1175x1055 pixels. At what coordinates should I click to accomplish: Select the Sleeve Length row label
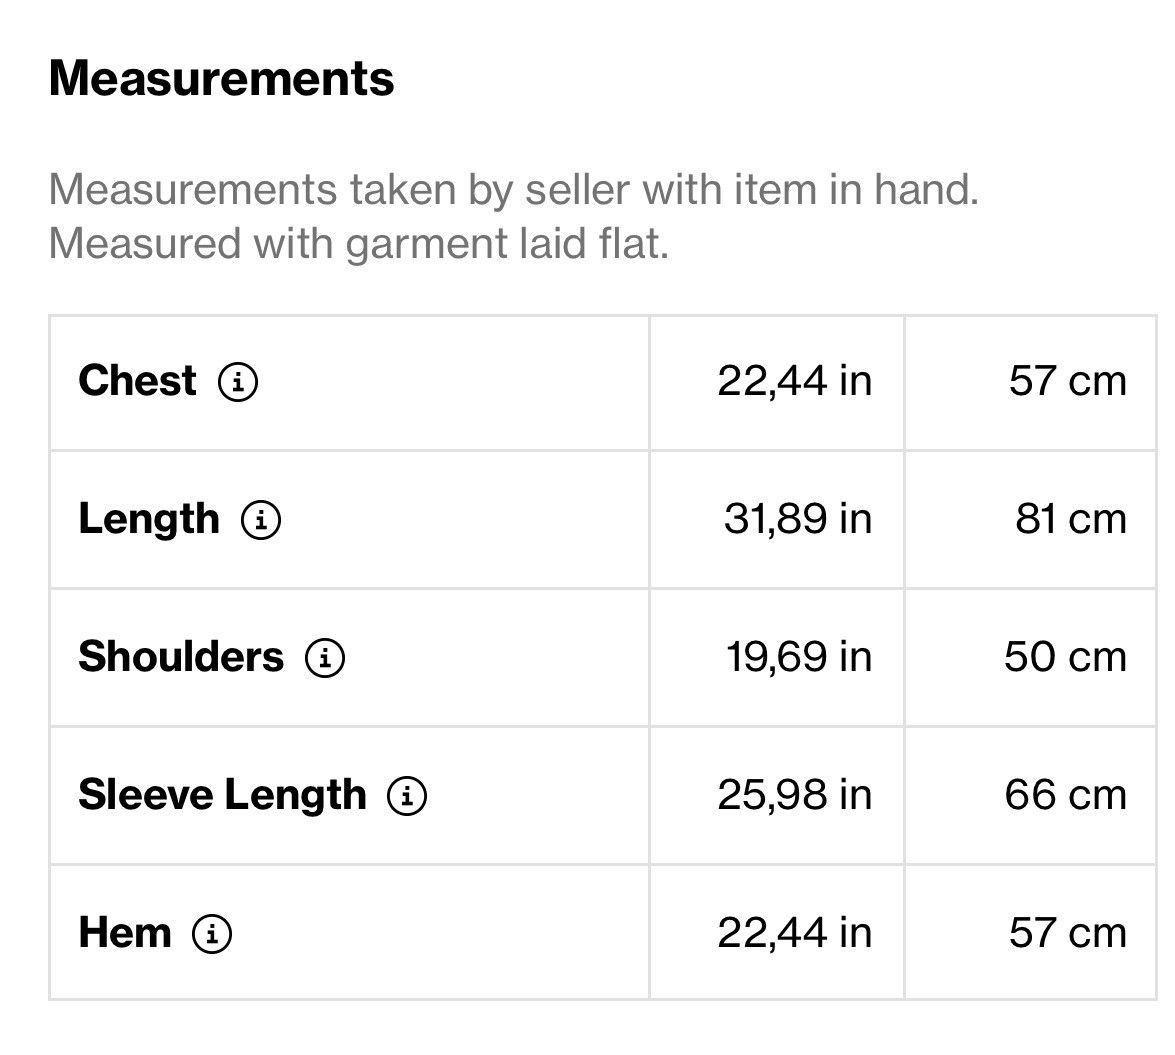pos(223,795)
